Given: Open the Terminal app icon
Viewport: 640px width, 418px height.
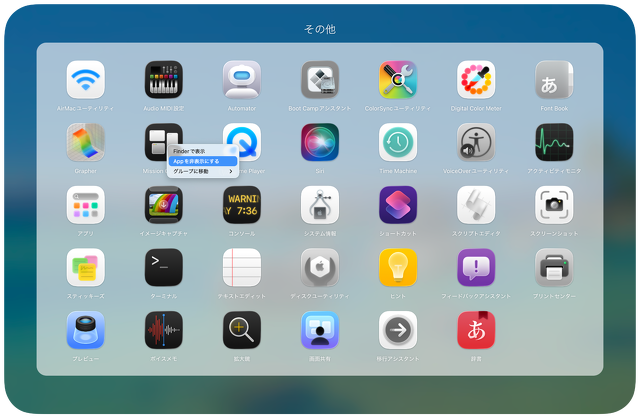Looking at the screenshot, I should coord(163,267).
